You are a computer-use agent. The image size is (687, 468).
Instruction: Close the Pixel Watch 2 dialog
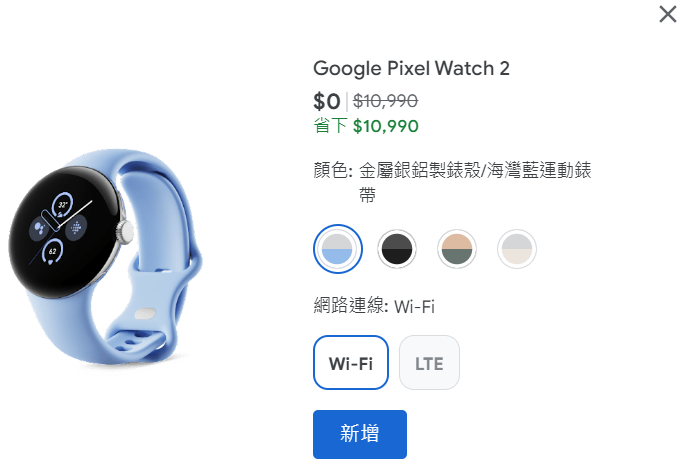[x=668, y=14]
